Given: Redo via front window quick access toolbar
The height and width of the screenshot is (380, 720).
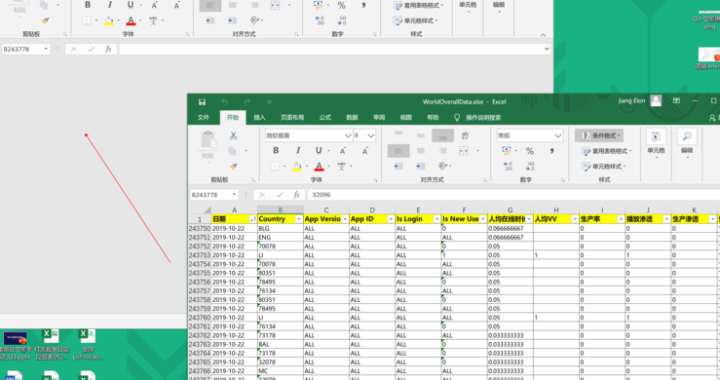Looking at the screenshot, I should pos(248,102).
